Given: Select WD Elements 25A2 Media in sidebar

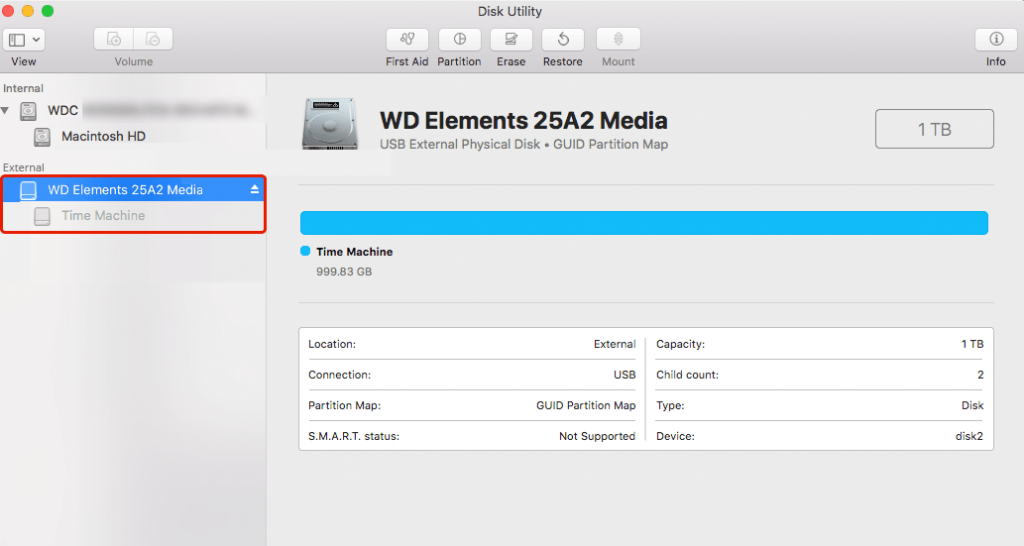Looking at the screenshot, I should coord(133,189).
